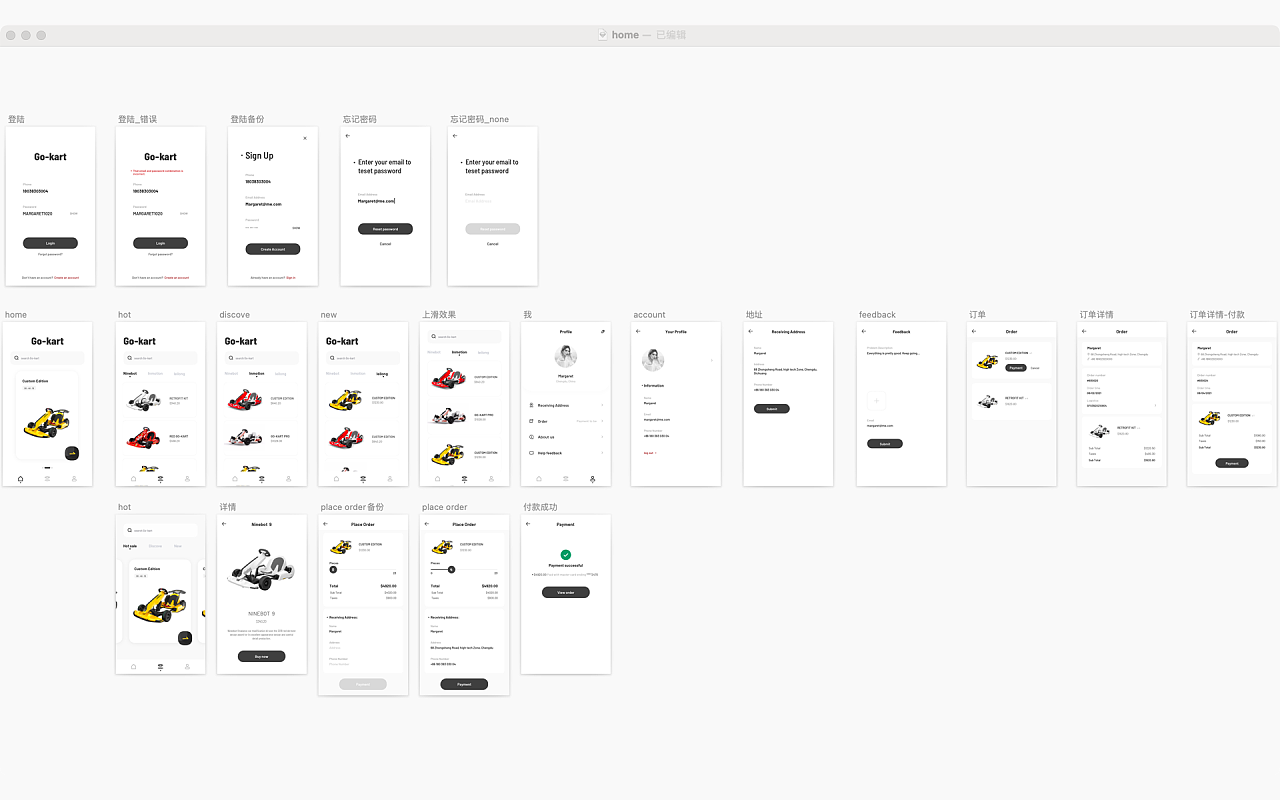The width and height of the screenshot is (1280, 800).
Task: Click green success checkmark on 付款成功
Action: [x=566, y=555]
